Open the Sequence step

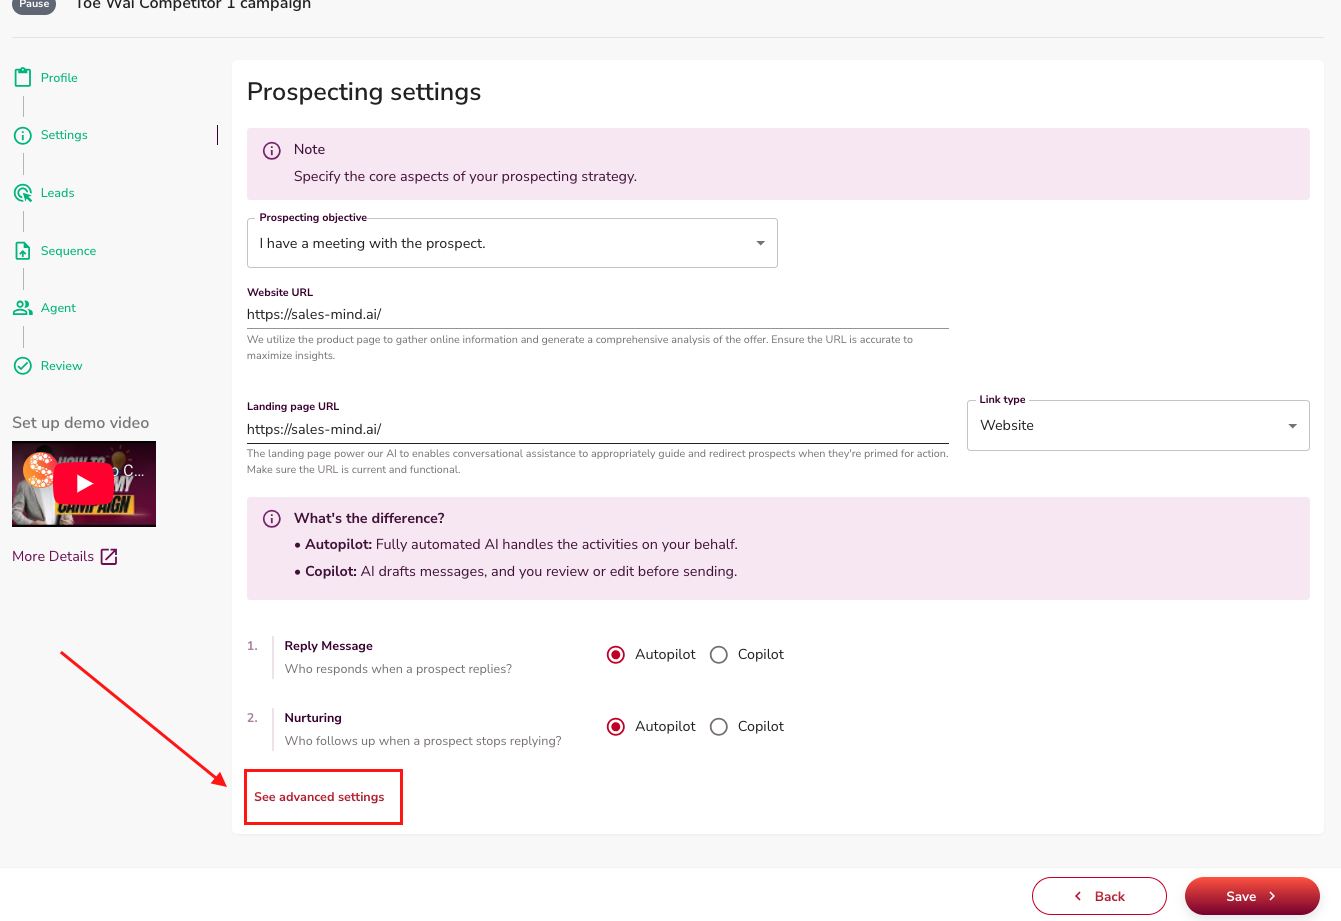[x=68, y=251]
